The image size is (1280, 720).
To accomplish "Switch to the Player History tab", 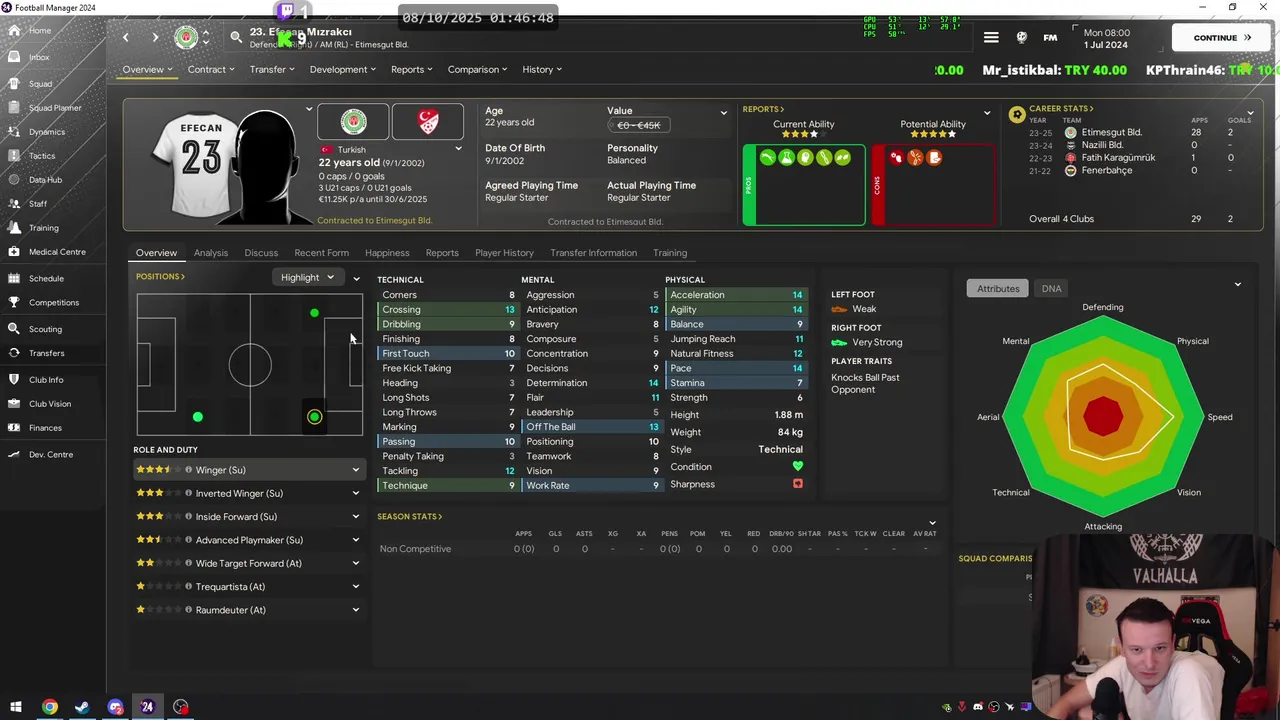I will click(504, 253).
